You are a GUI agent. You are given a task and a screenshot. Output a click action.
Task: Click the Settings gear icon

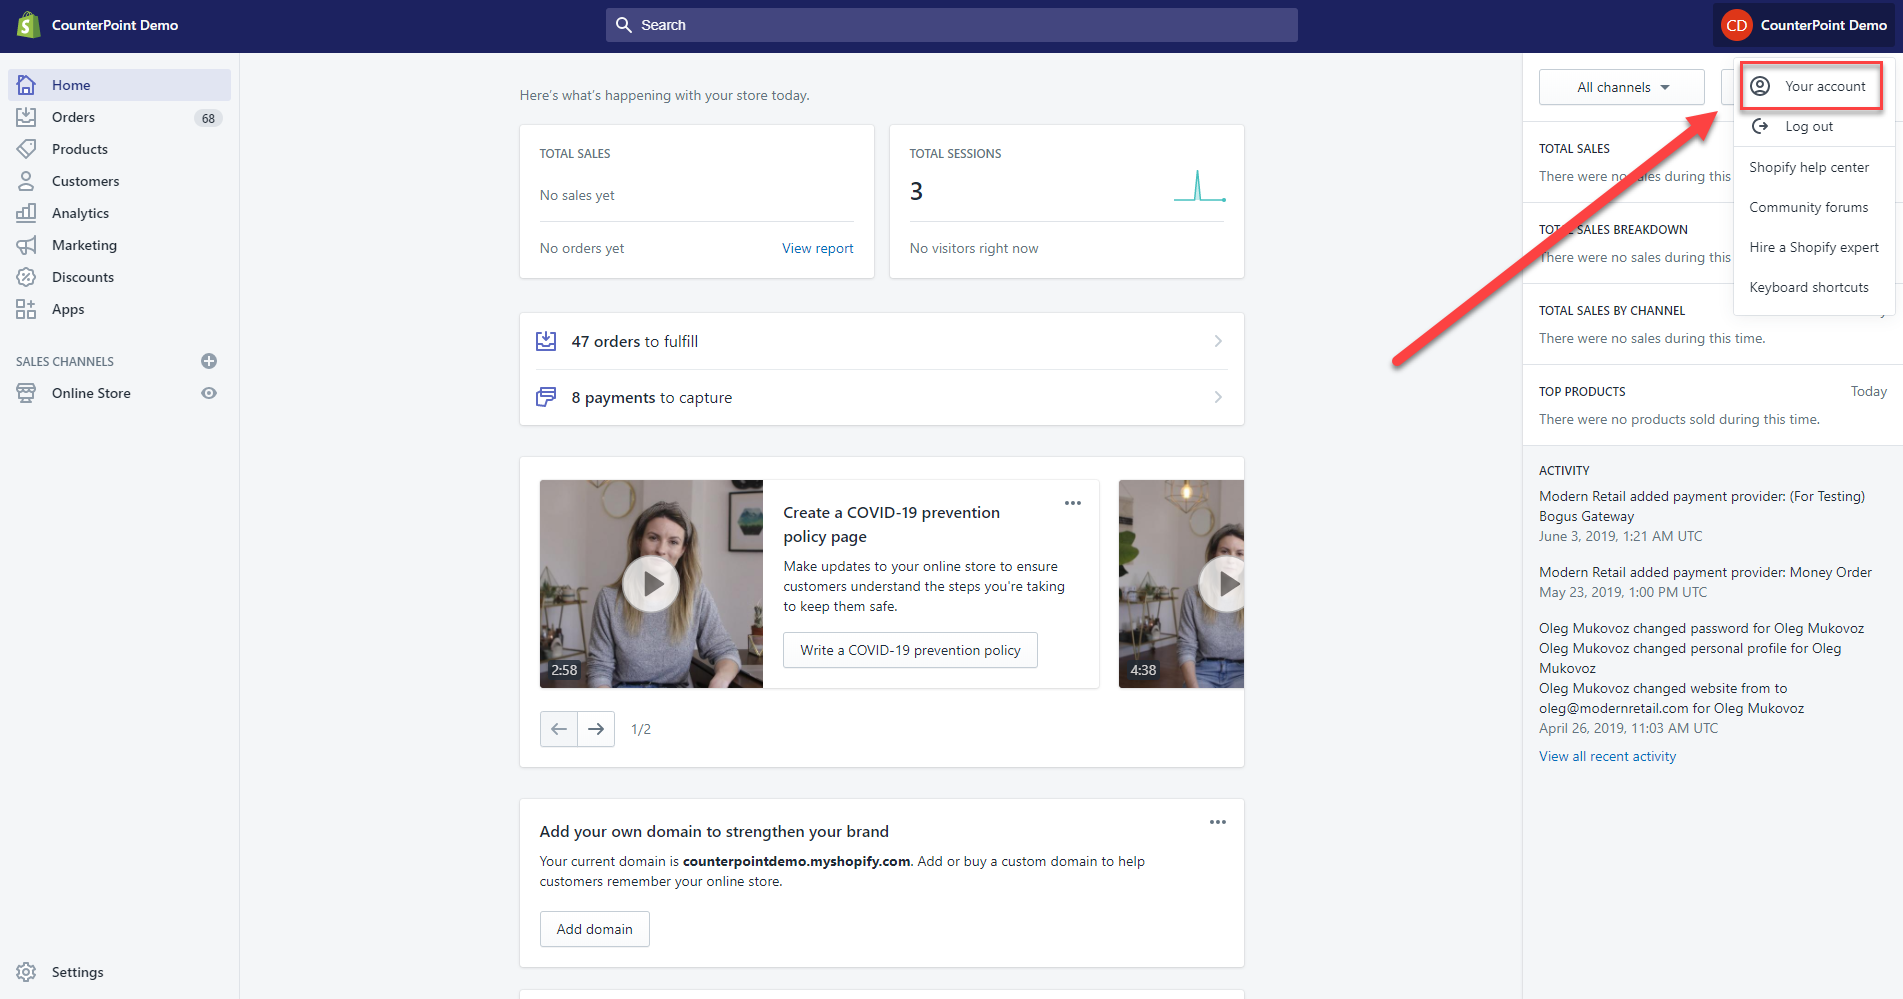(x=26, y=972)
